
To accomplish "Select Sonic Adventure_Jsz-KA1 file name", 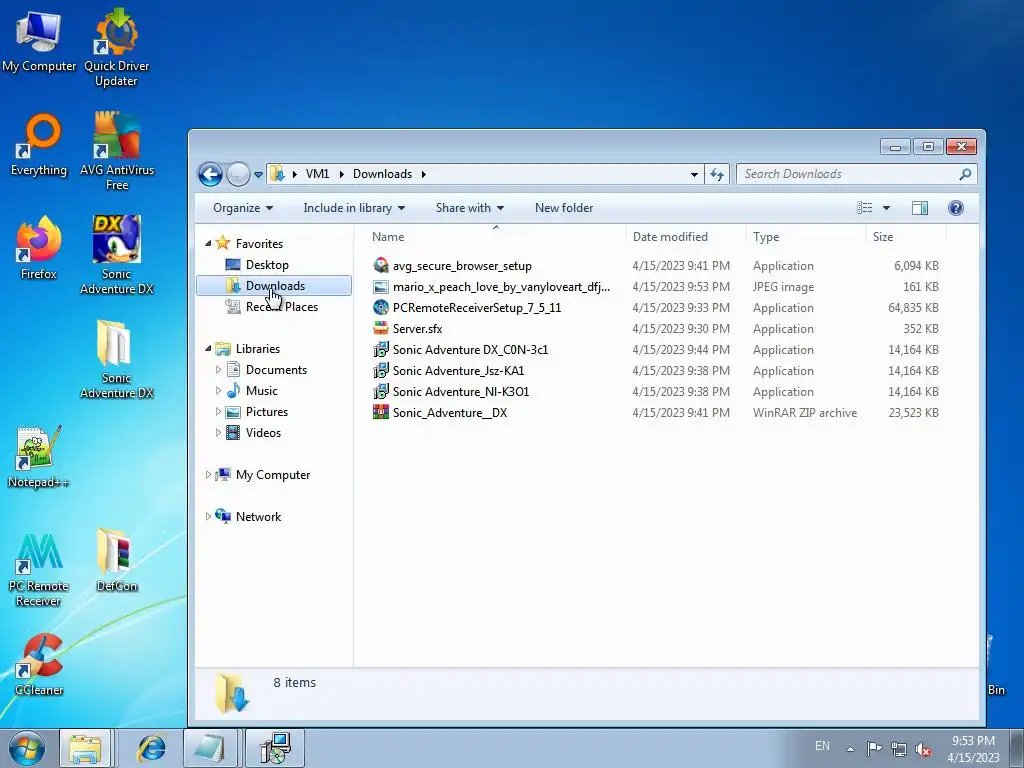I will [x=458, y=371].
